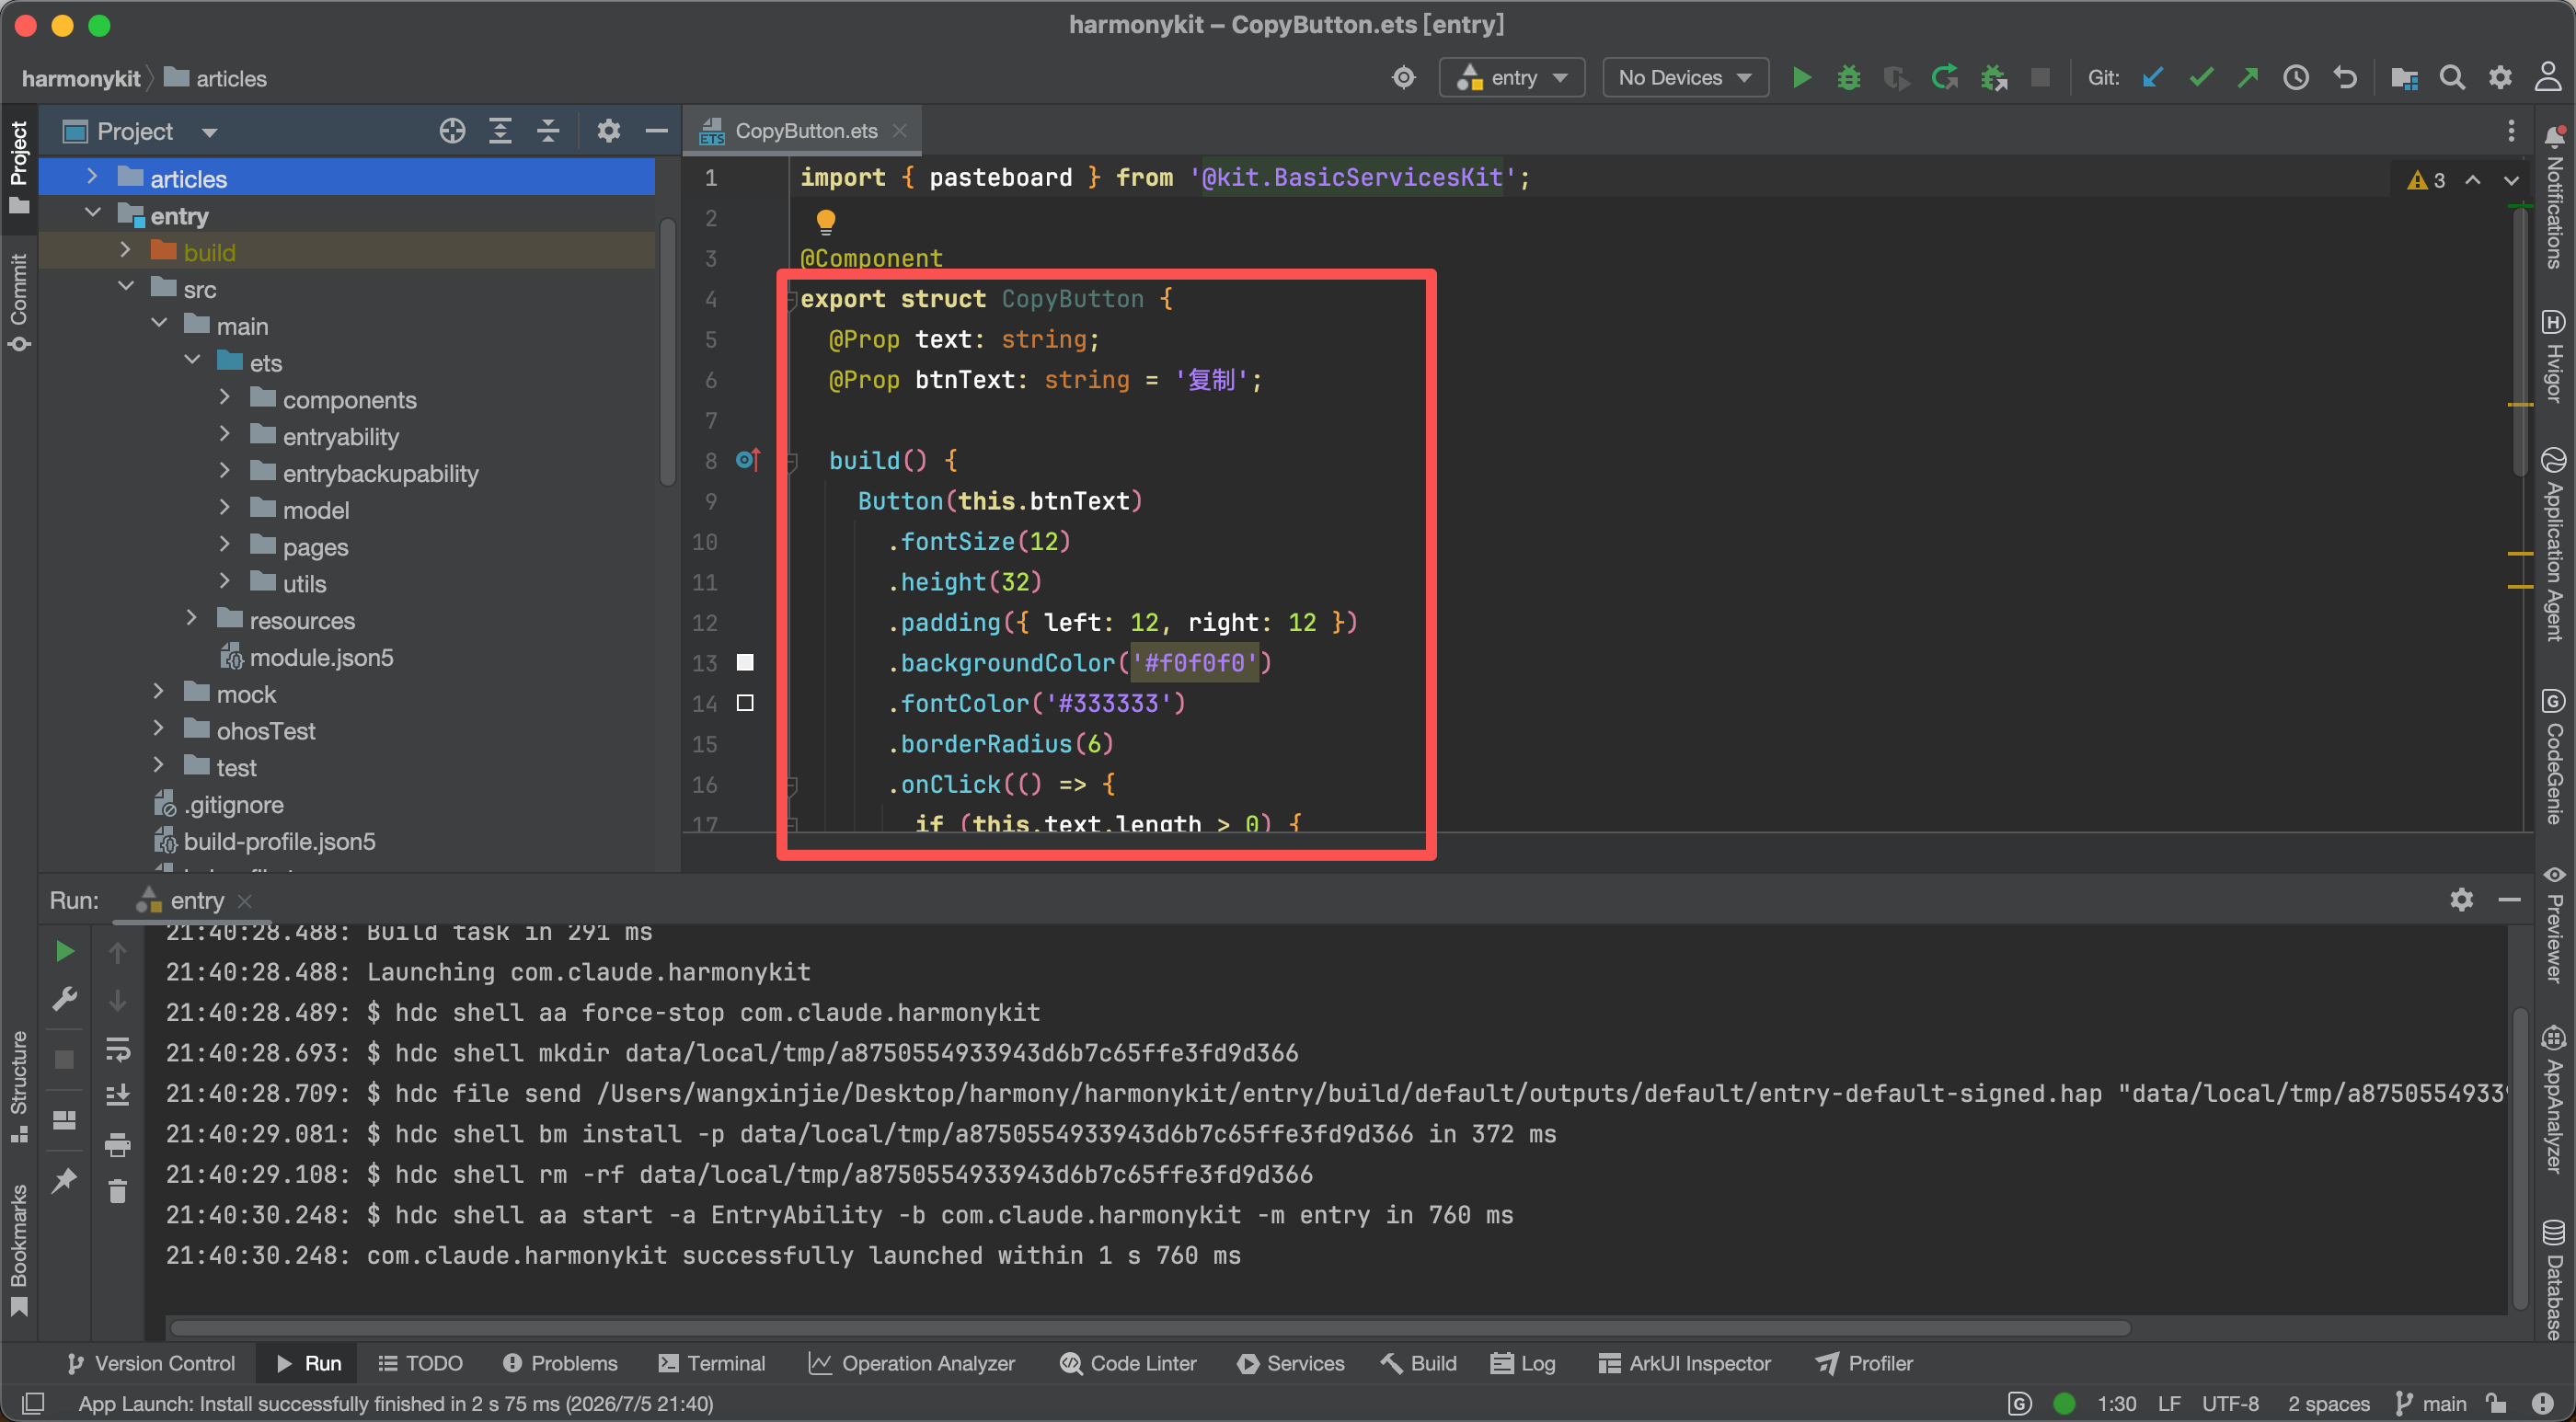
Task: Collapse the src folder
Action: click(x=125, y=287)
